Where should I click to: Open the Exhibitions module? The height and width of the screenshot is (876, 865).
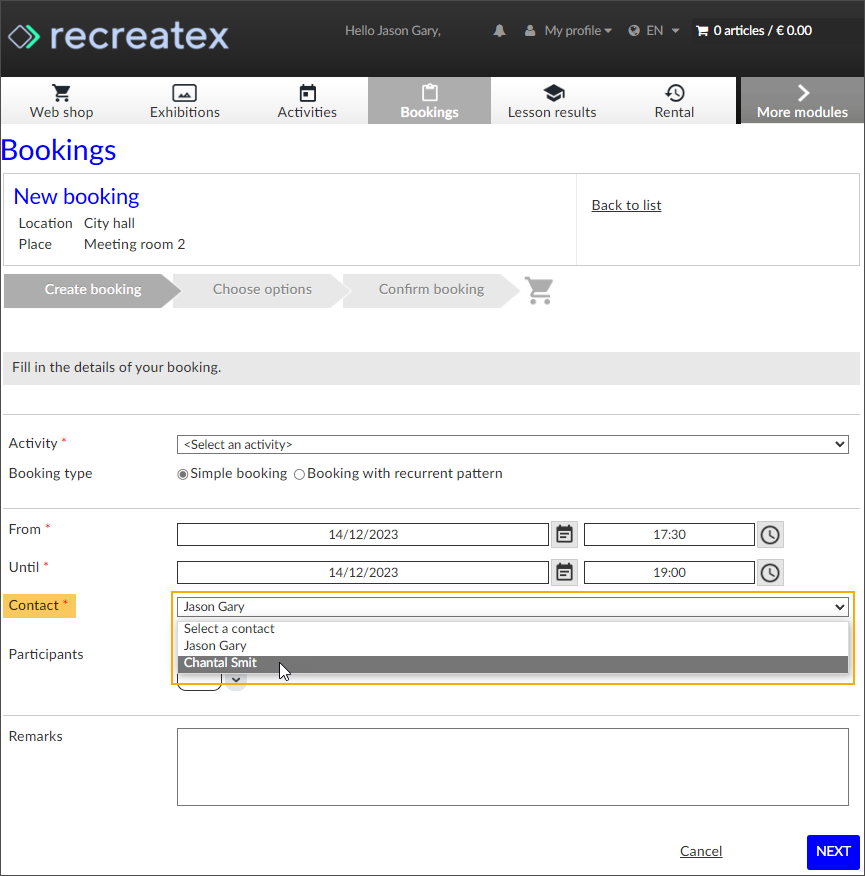184,100
